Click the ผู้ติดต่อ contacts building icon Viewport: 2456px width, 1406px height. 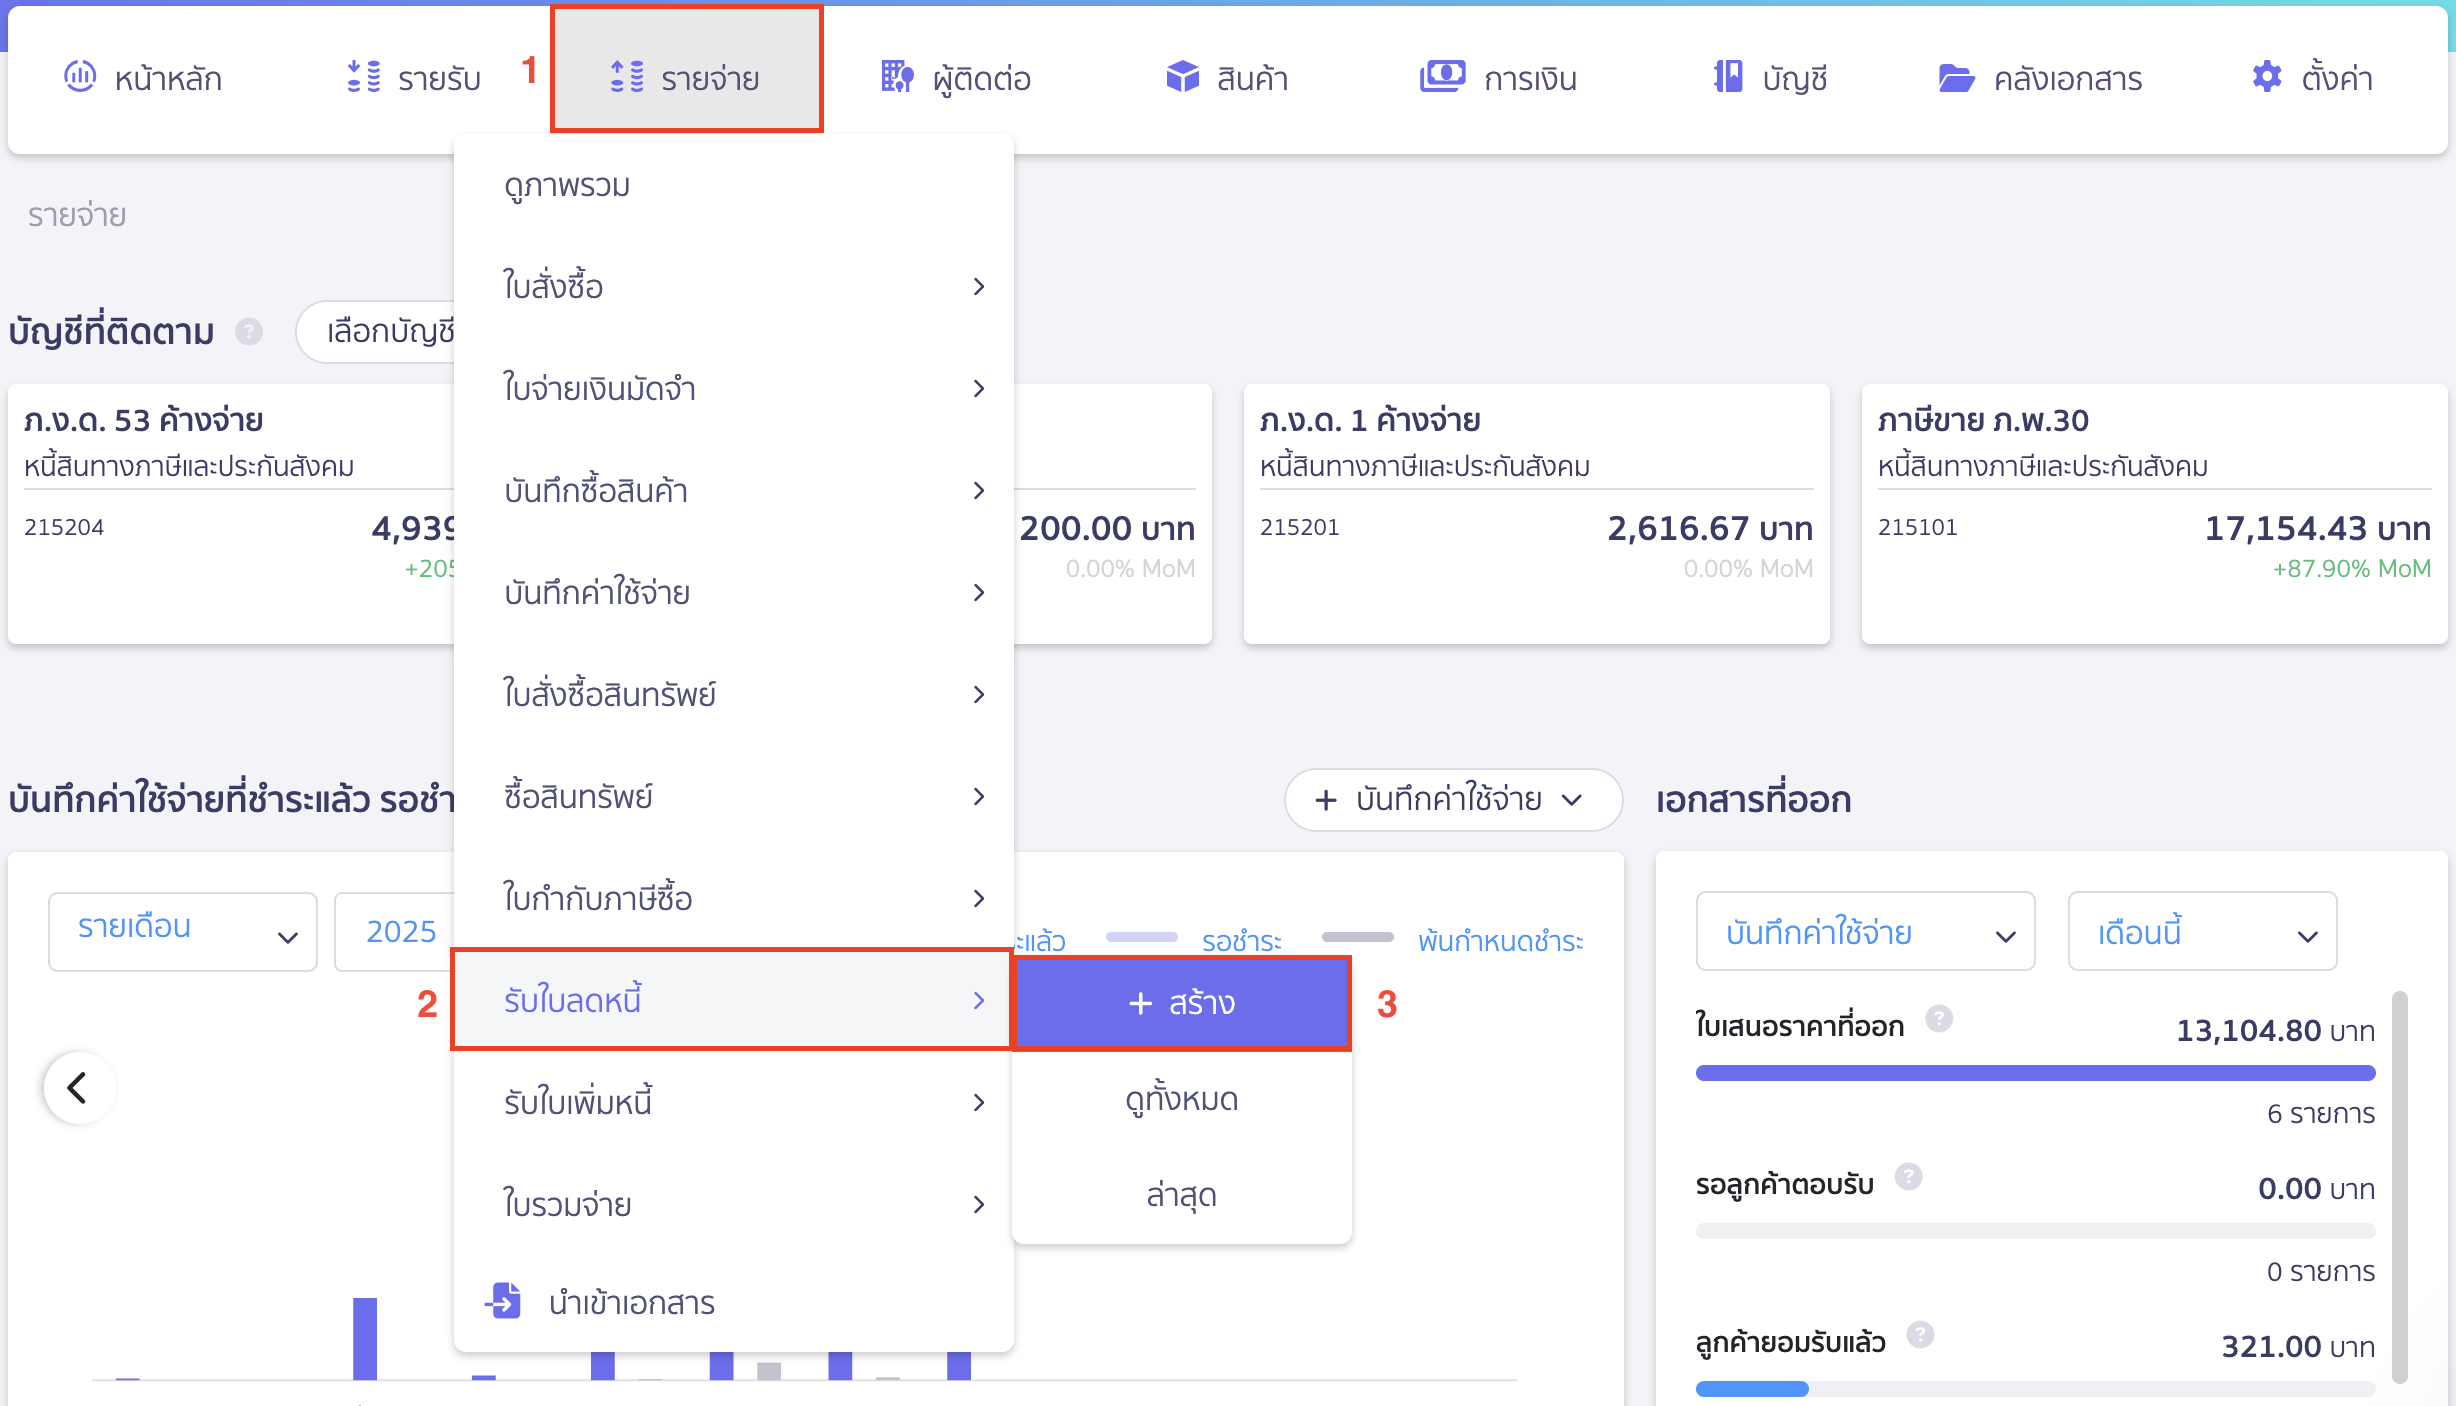pyautogui.click(x=897, y=76)
